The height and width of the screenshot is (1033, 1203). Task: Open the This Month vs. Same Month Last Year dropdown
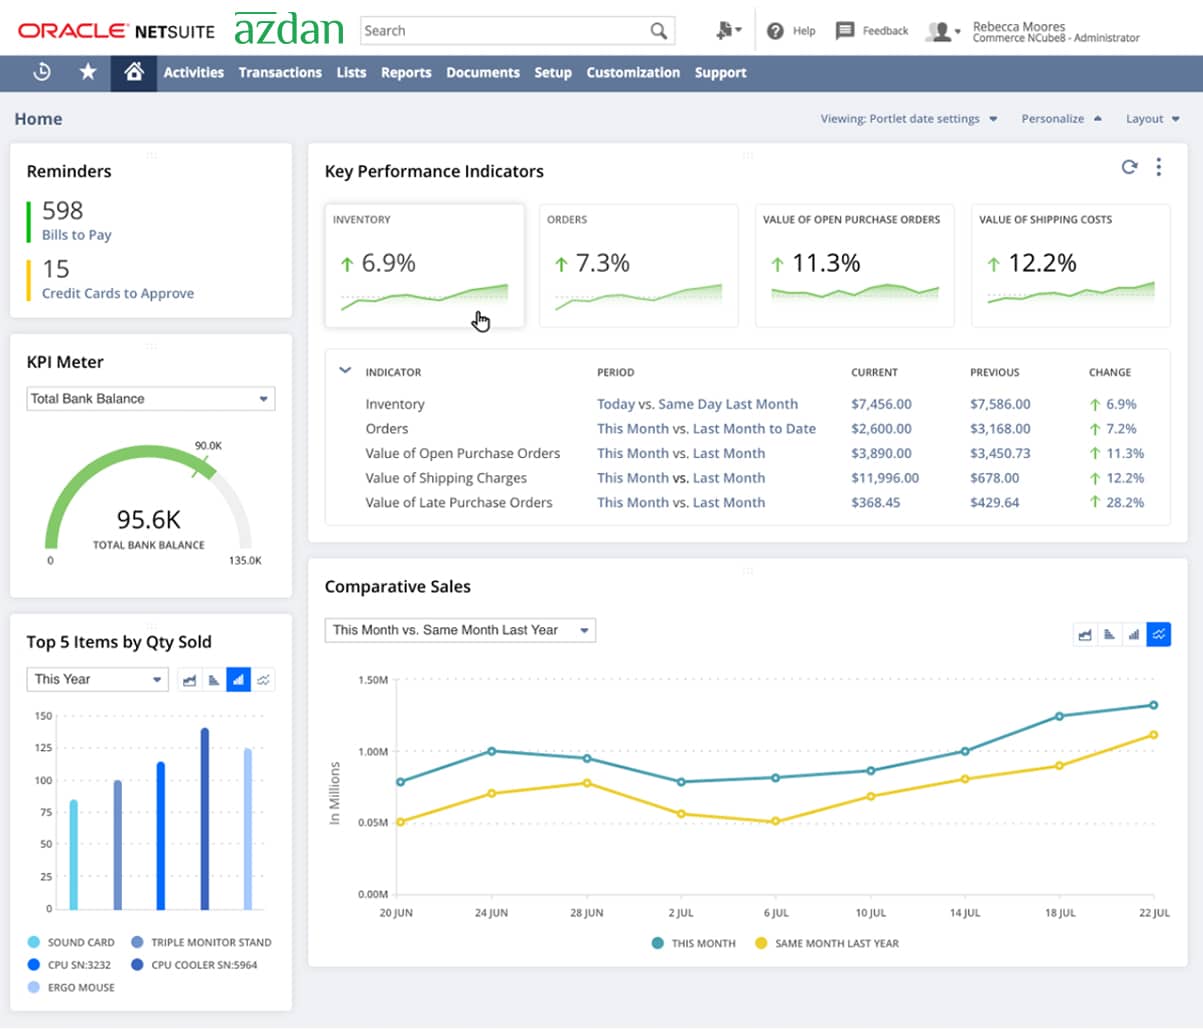coord(459,630)
